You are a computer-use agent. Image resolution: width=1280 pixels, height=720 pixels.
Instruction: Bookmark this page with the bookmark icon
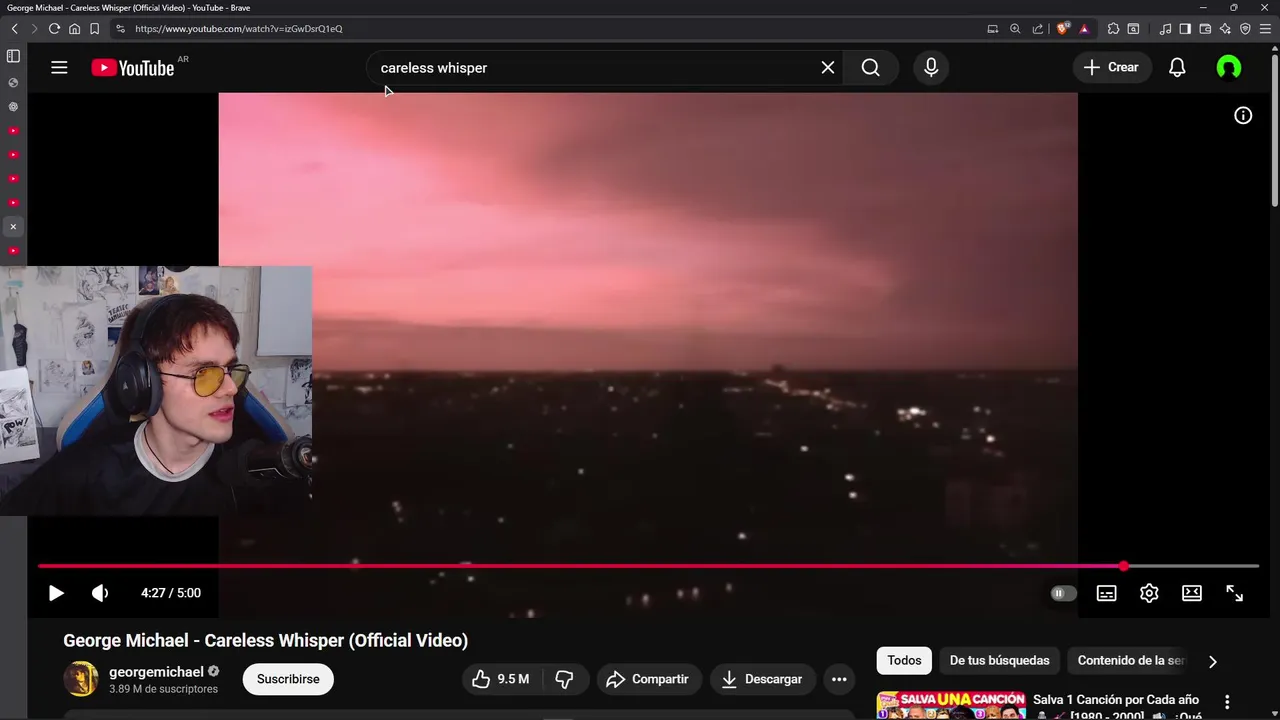pos(94,29)
